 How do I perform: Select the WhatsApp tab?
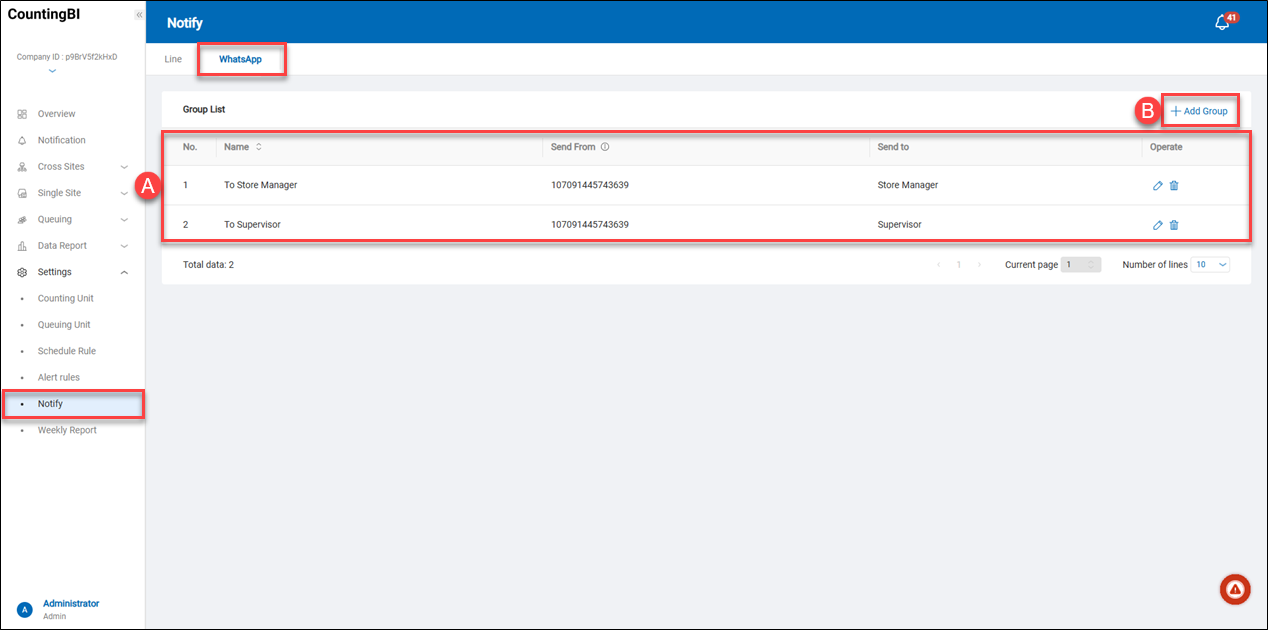tap(240, 59)
